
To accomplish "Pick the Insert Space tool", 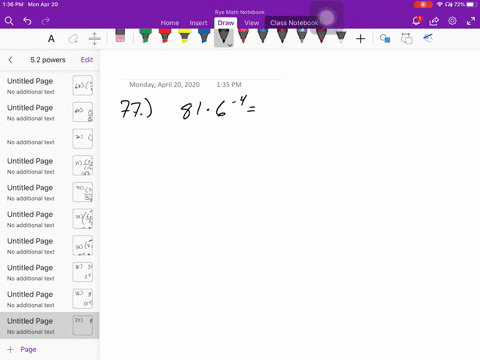I will 95,39.
